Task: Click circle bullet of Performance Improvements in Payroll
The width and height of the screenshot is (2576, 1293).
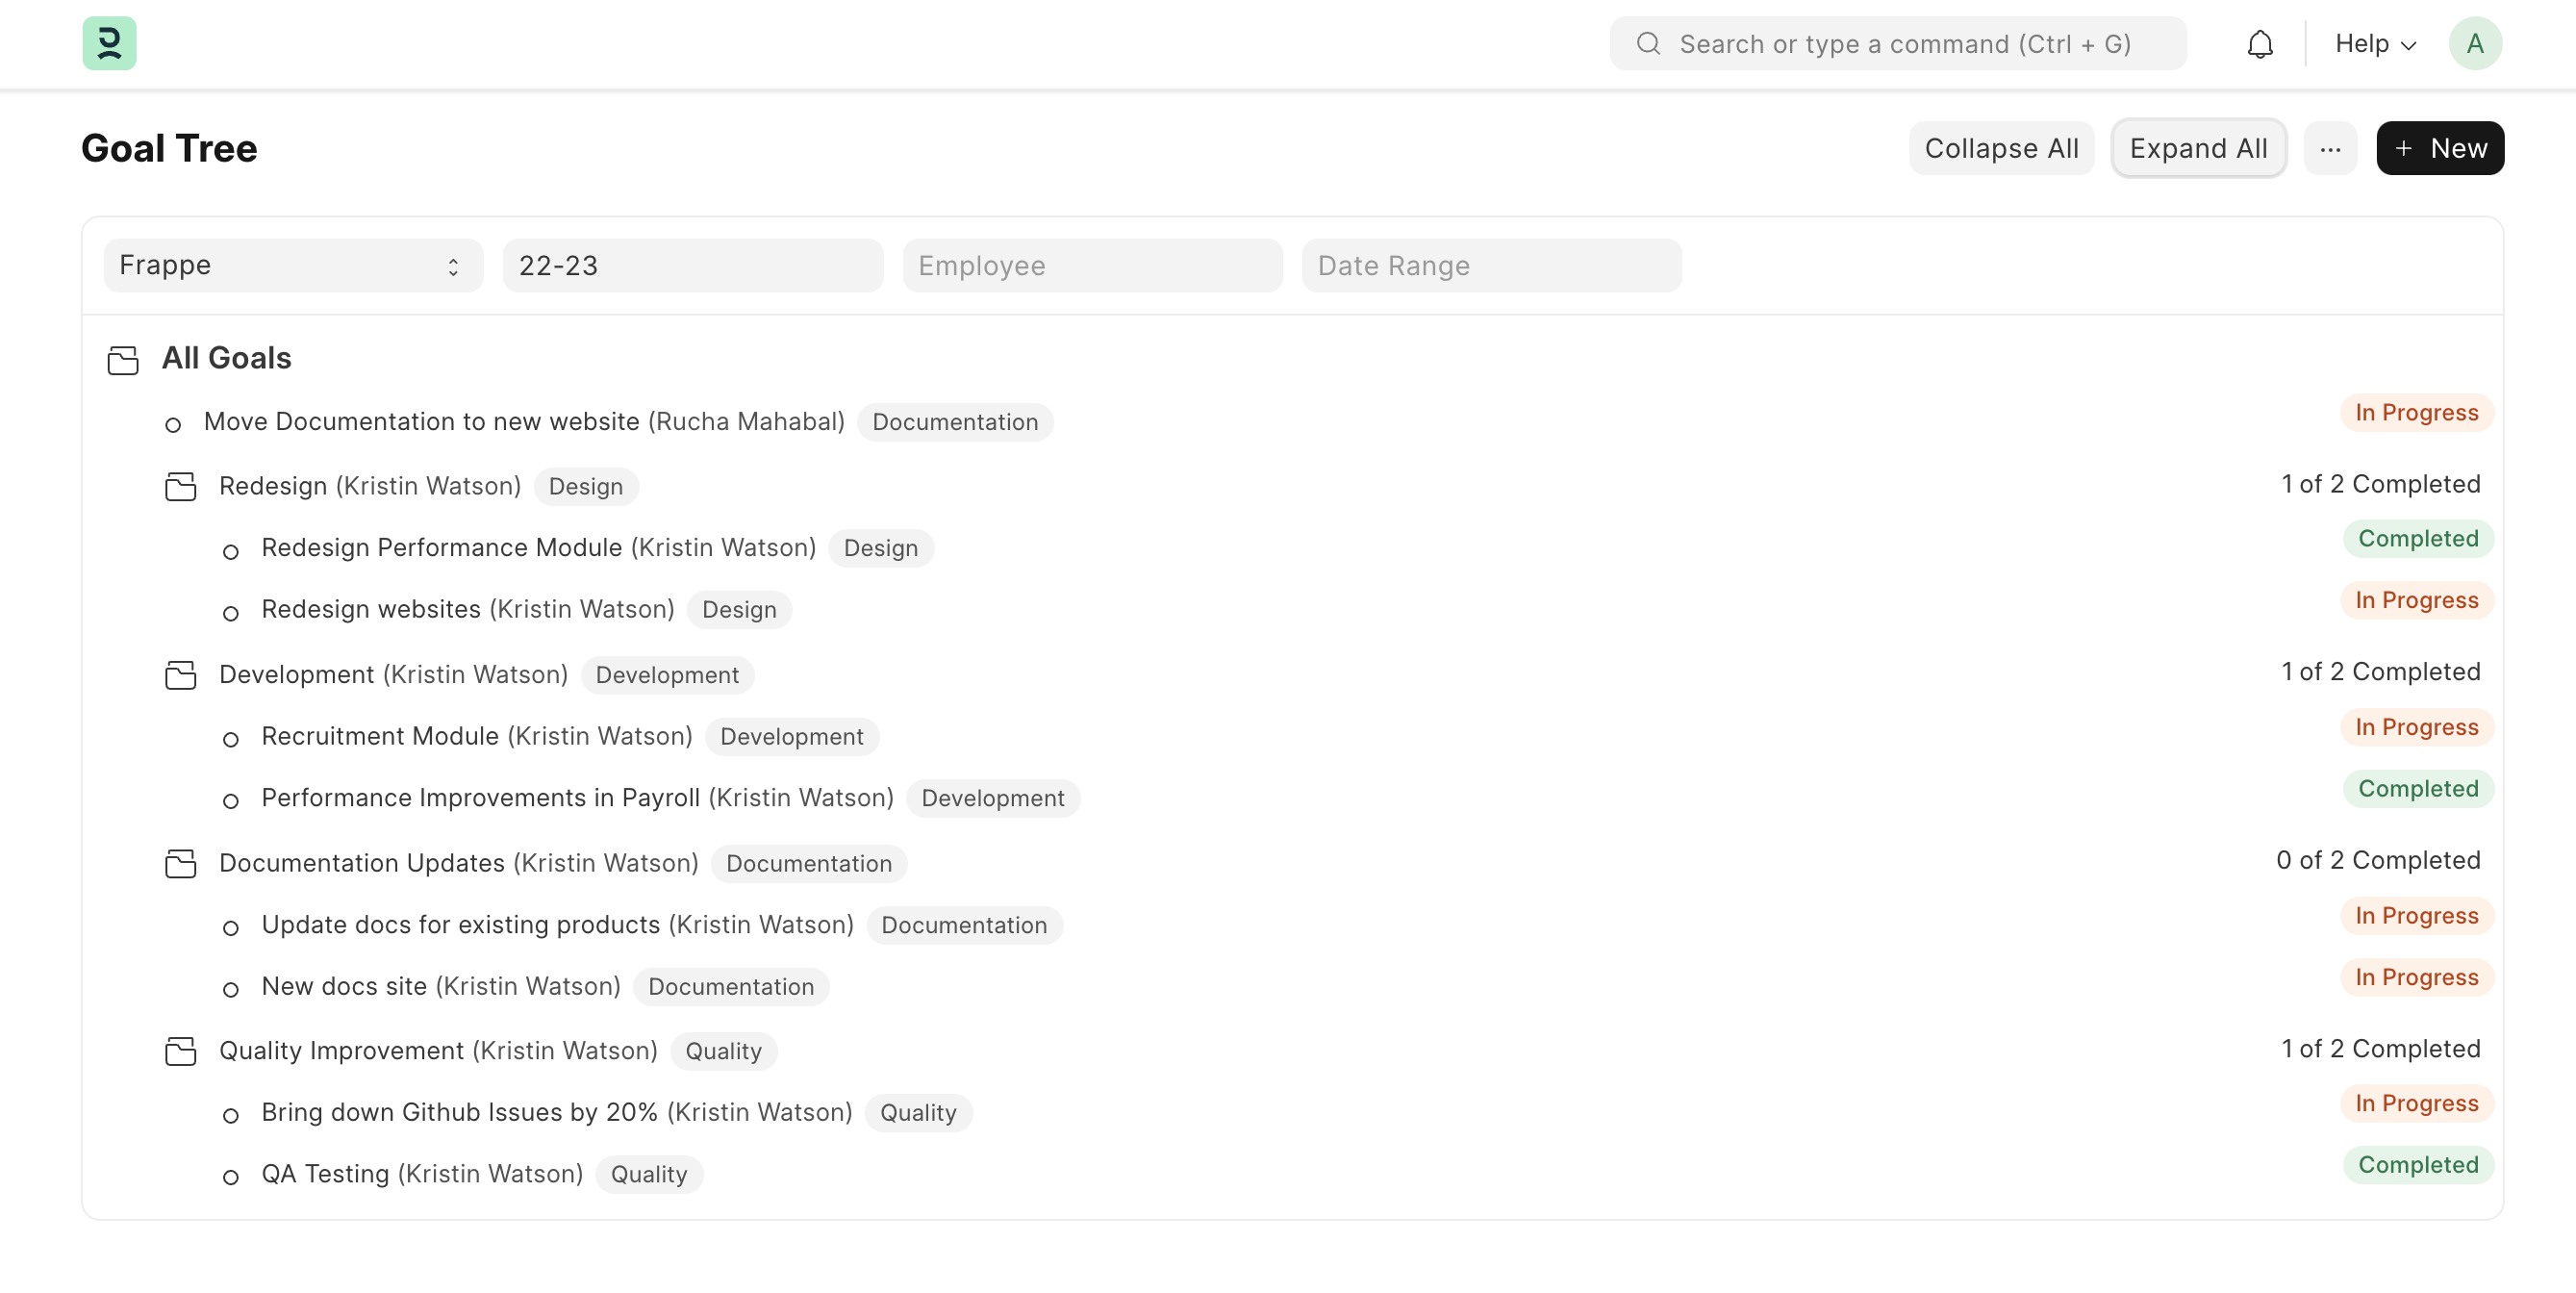Action: click(x=231, y=802)
